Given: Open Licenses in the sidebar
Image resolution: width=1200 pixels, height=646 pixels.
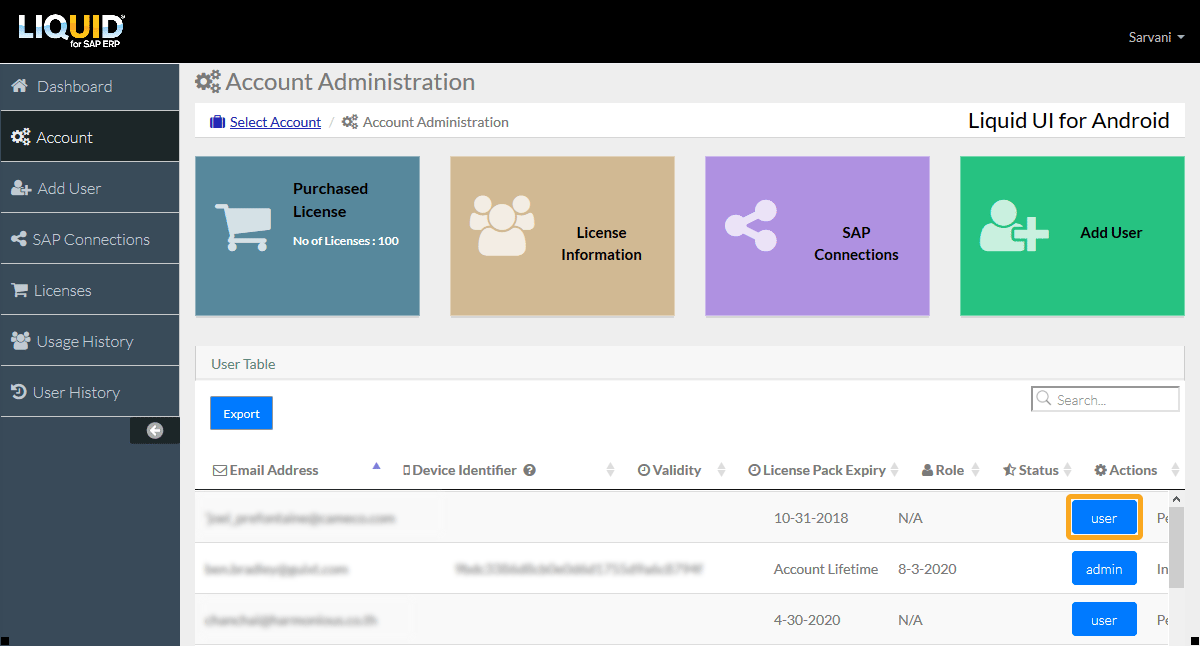Looking at the screenshot, I should (90, 290).
